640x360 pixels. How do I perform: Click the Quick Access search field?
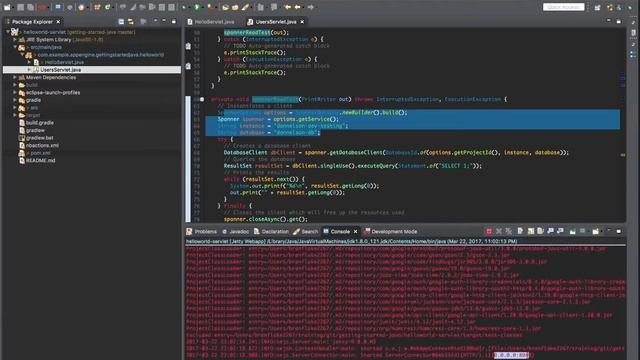tap(564, 7)
